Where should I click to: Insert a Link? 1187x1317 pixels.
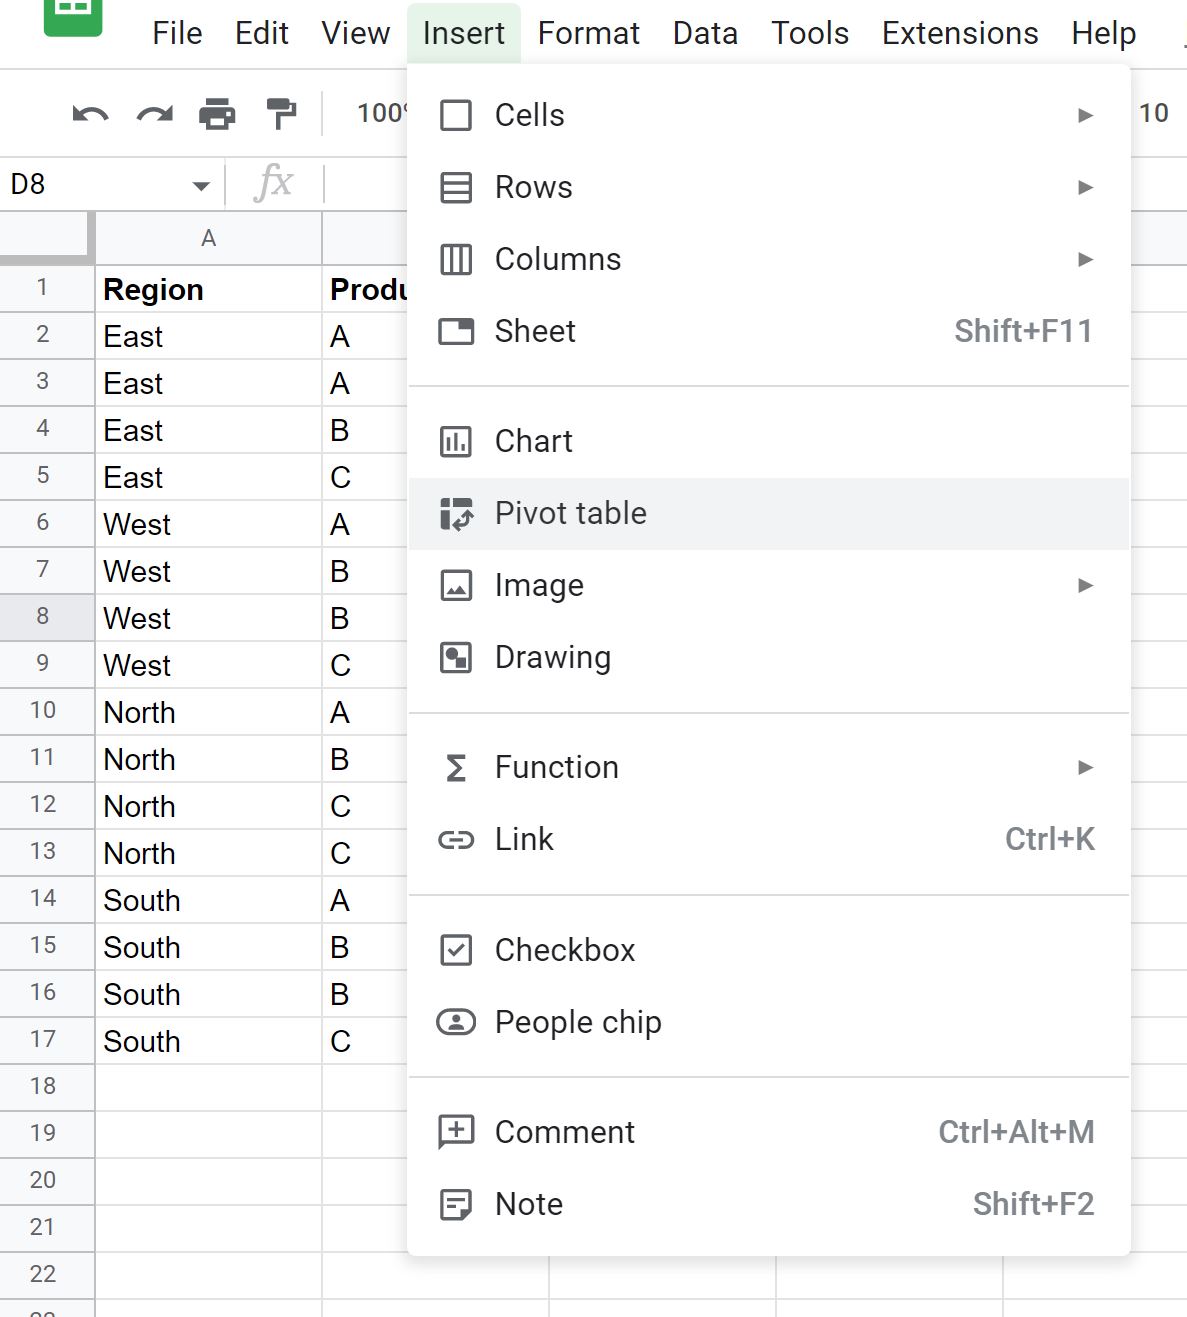[523, 839]
